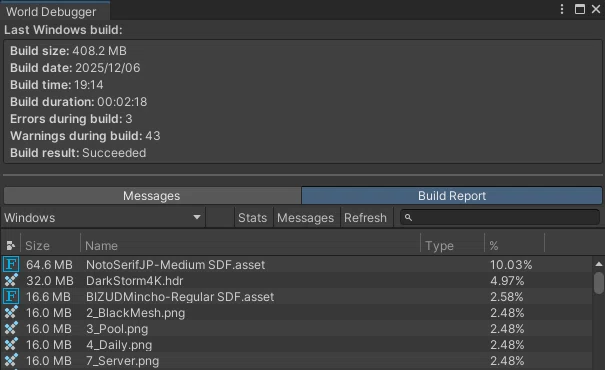Click the Build duration 00:02:18 line

click(79, 101)
